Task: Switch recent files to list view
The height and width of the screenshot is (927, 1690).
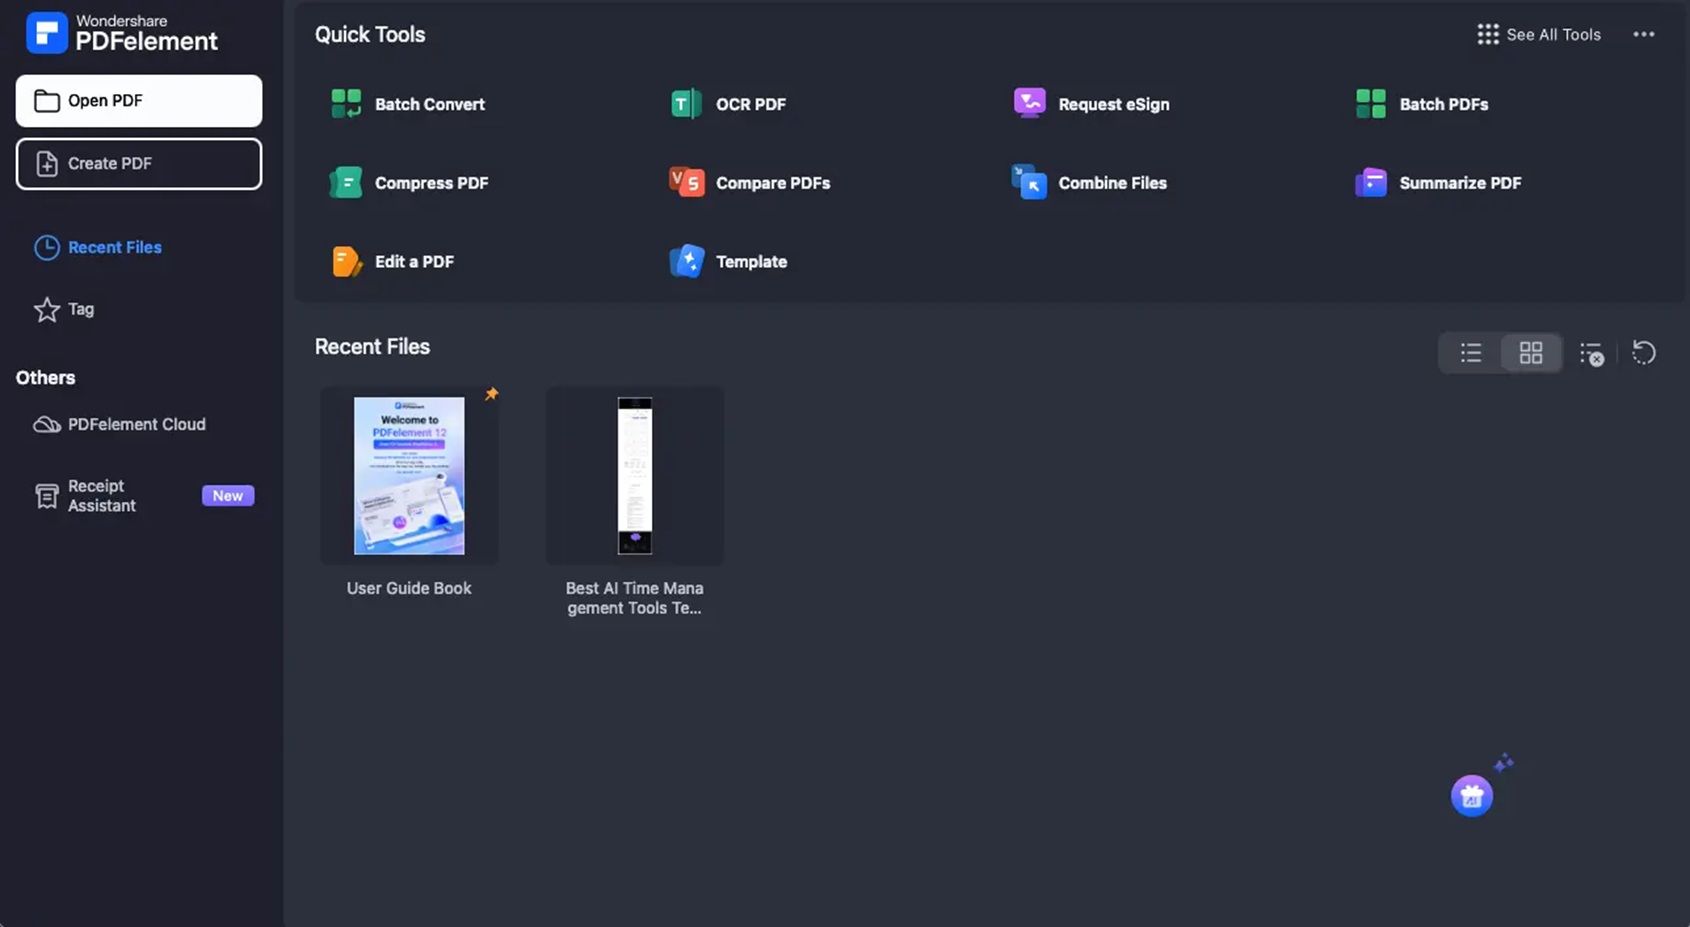Action: pos(1470,352)
